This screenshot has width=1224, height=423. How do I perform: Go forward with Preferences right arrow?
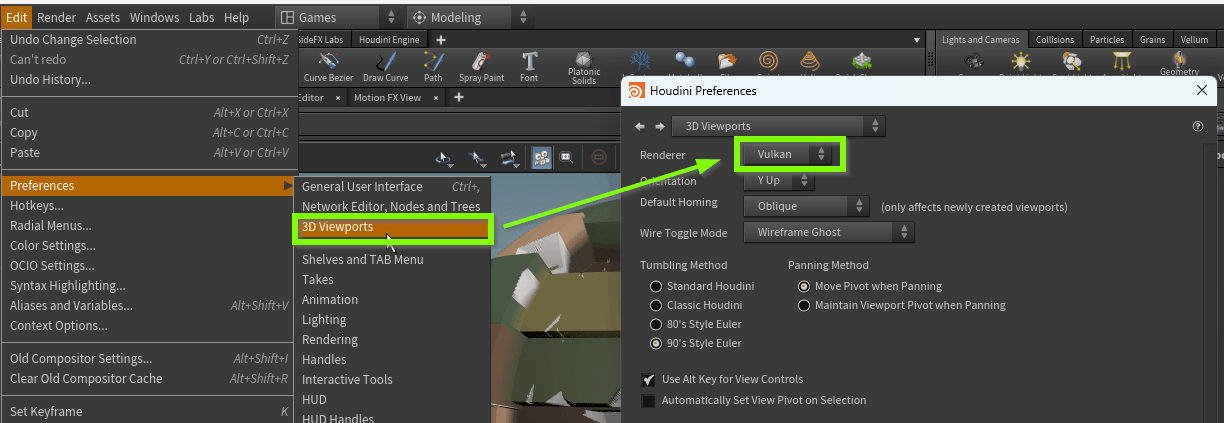click(659, 126)
